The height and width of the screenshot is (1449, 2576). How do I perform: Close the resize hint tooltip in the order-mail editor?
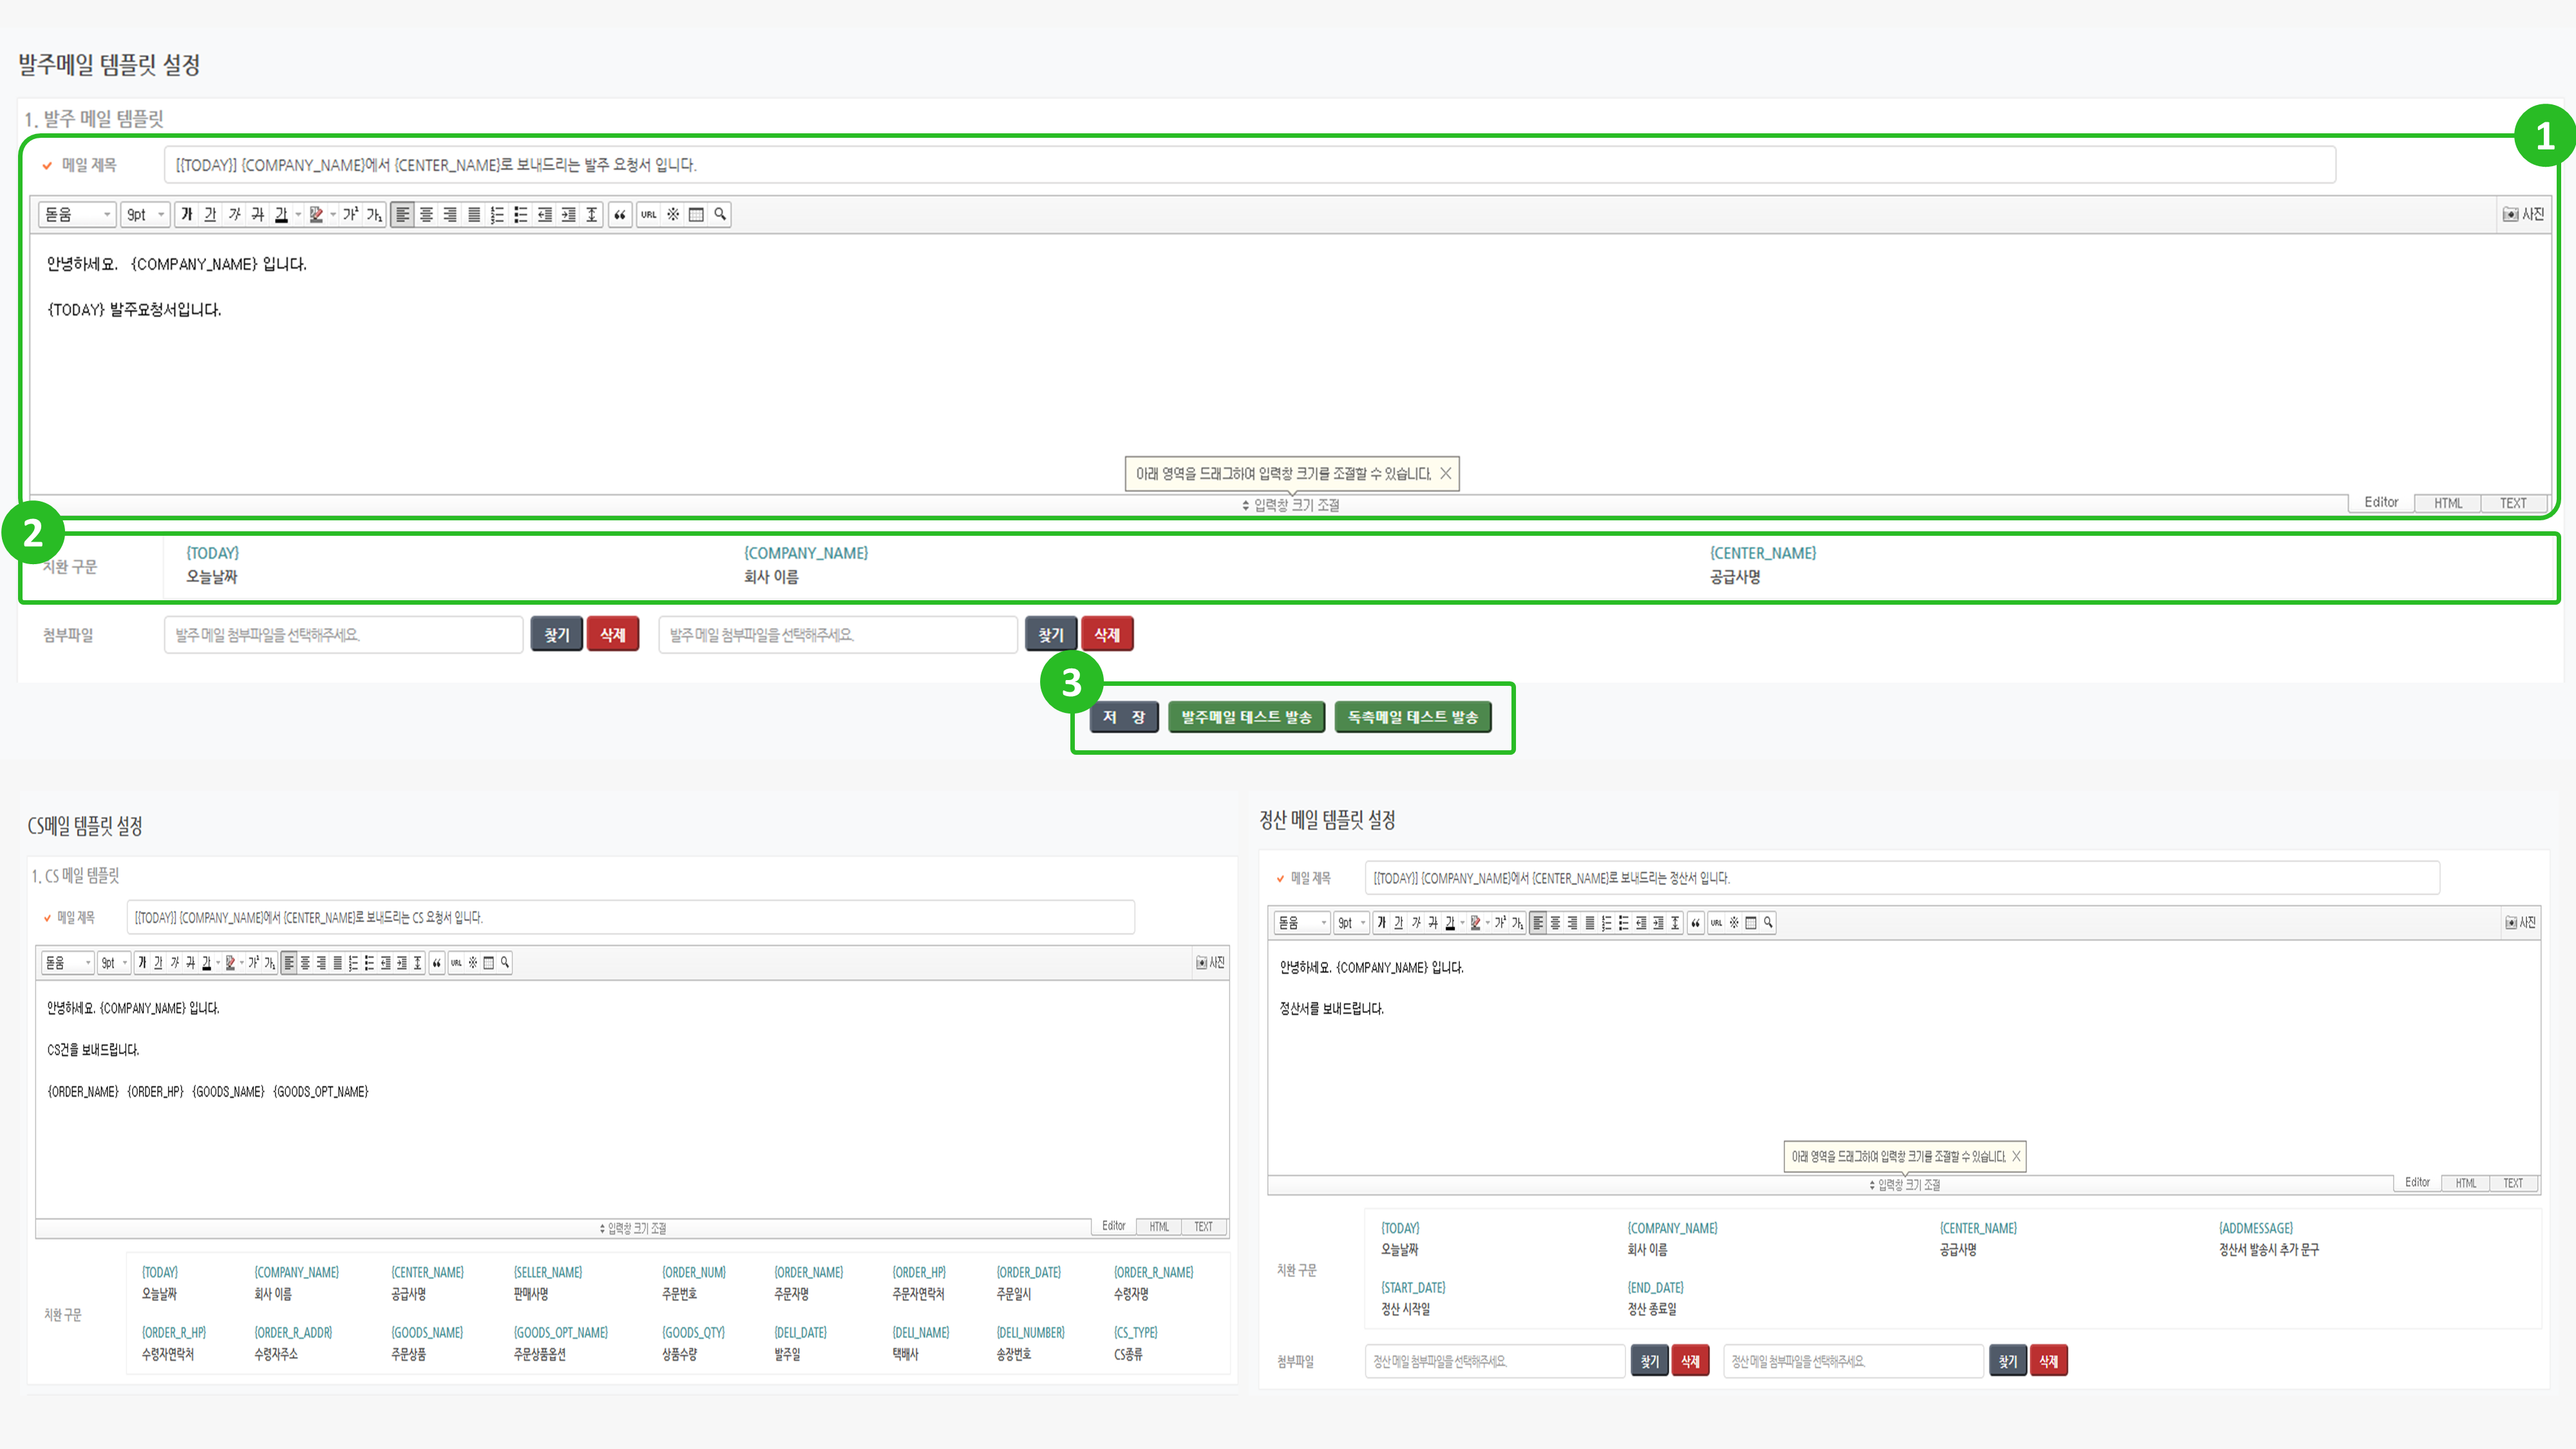pyautogui.click(x=1445, y=473)
